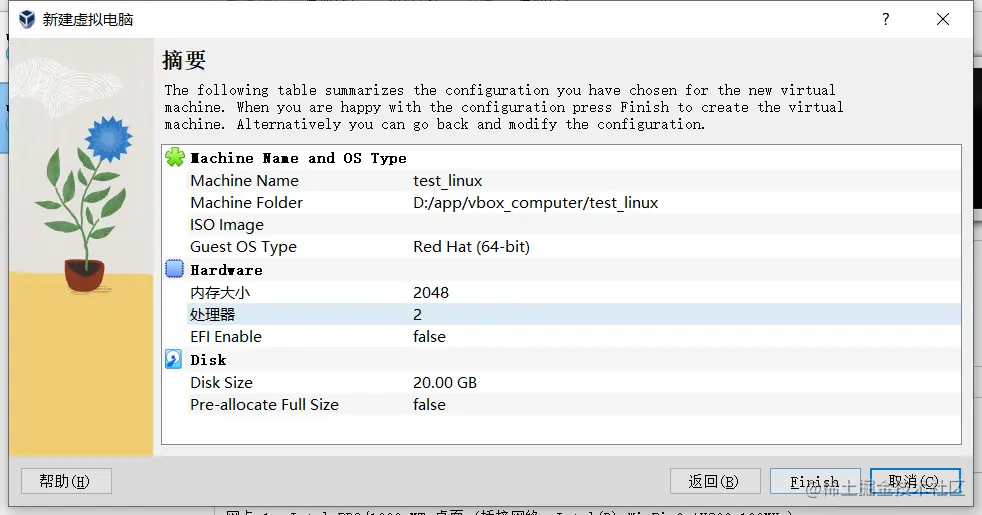This screenshot has height=515, width=982.
Task: Click the Pre-allocate Full Size false value
Action: [x=429, y=405]
